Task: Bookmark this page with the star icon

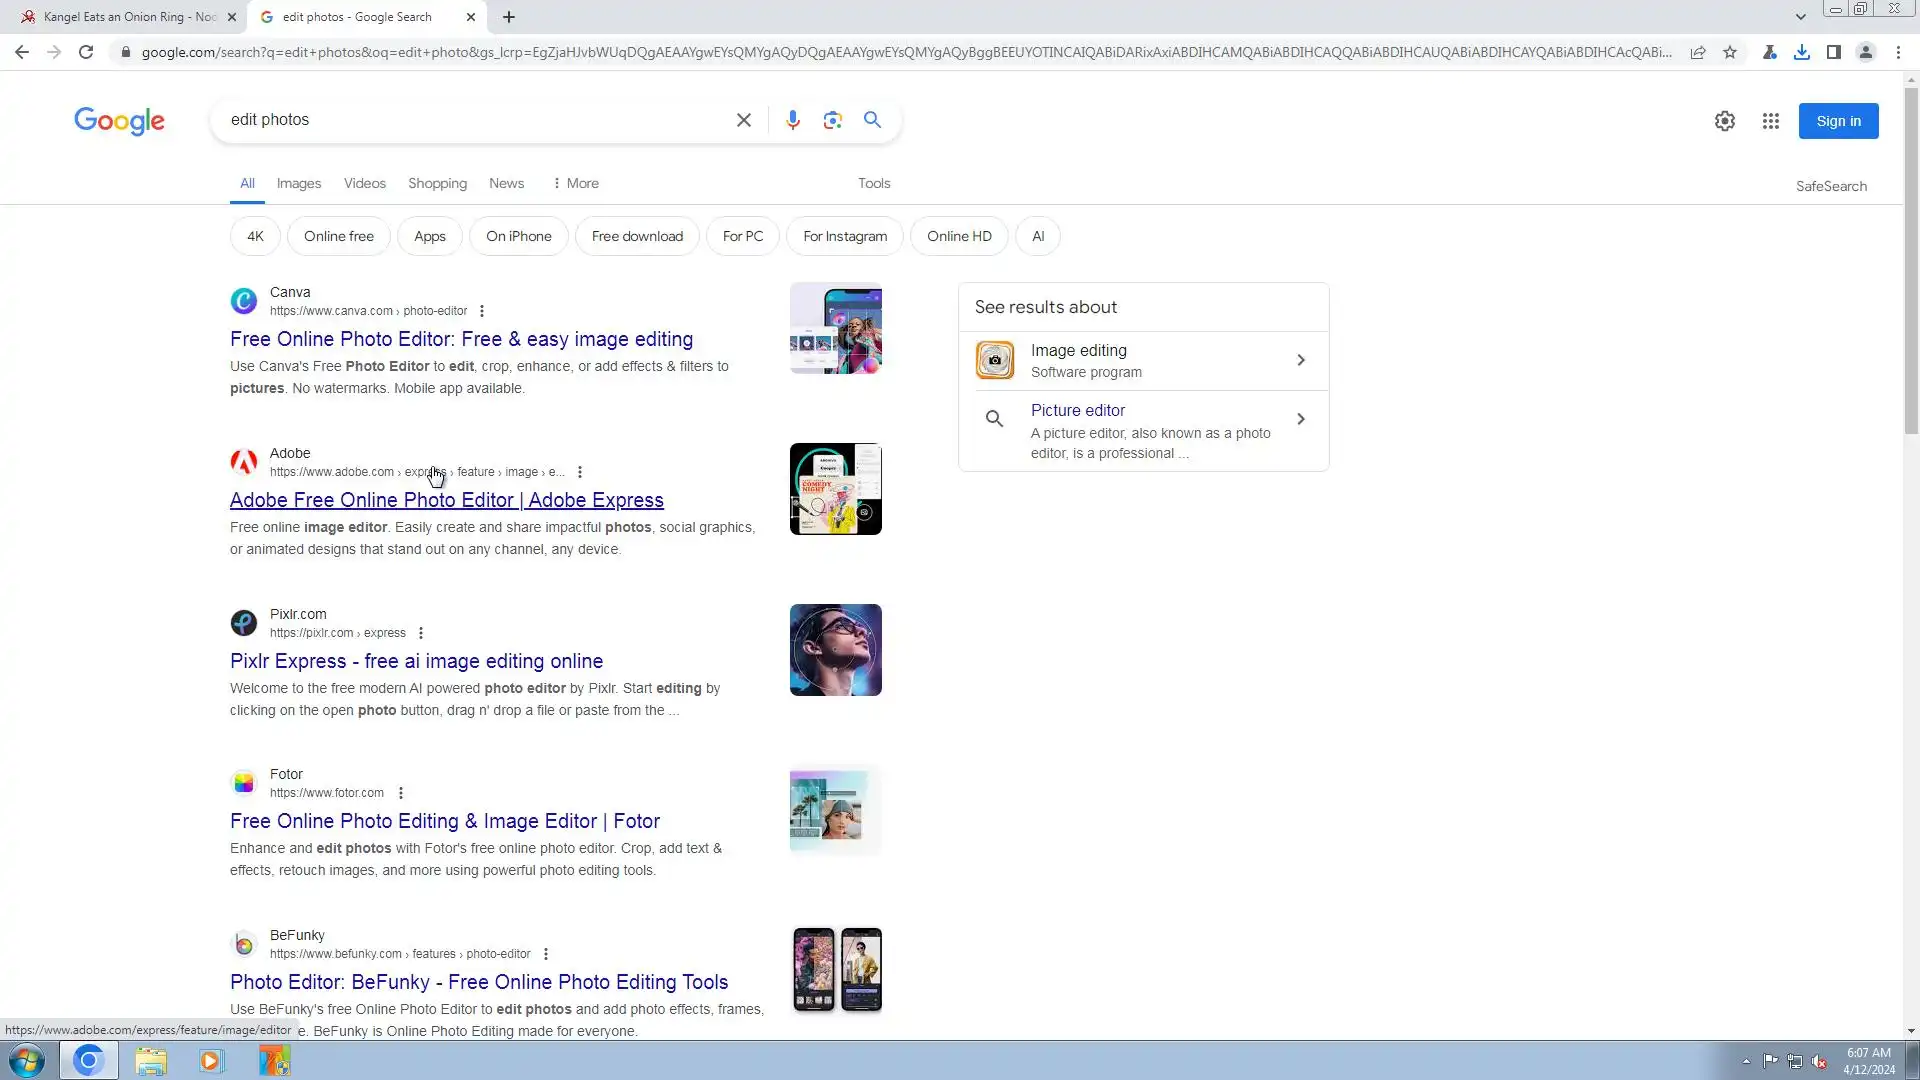Action: coord(1730,52)
